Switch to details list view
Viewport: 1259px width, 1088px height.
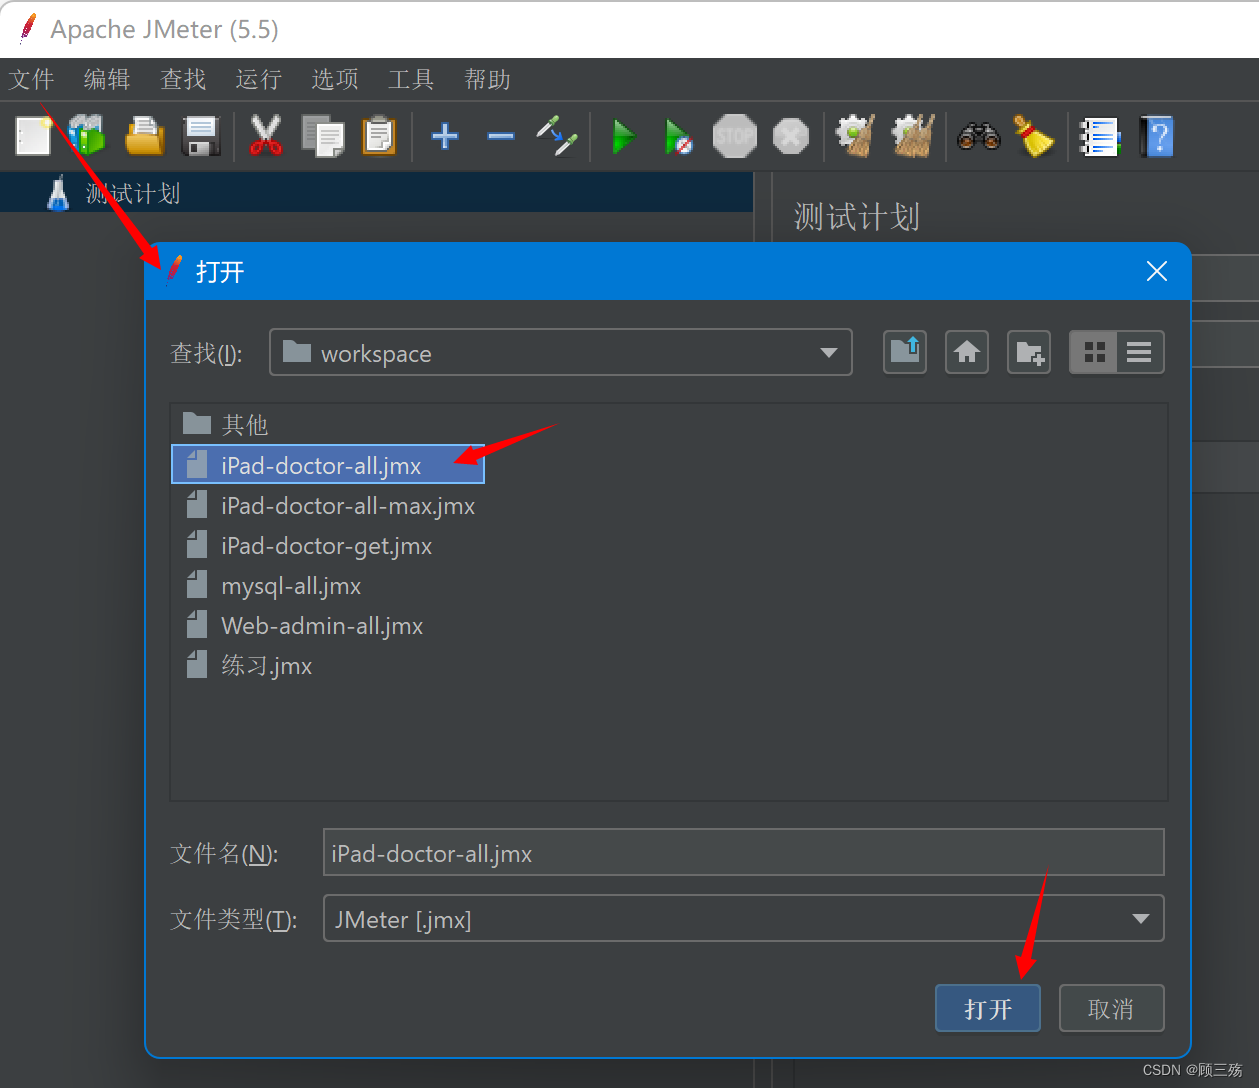coord(1140,352)
